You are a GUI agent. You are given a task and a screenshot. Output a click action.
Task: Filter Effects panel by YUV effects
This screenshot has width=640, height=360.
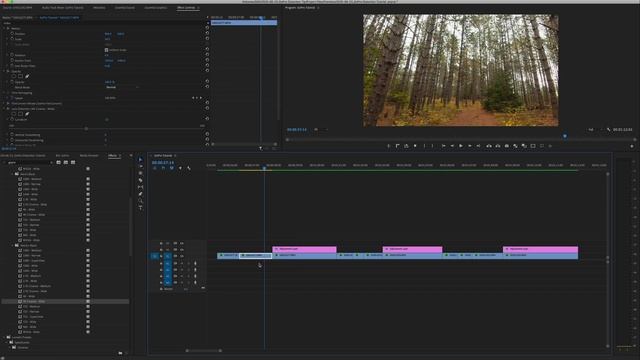point(73,162)
